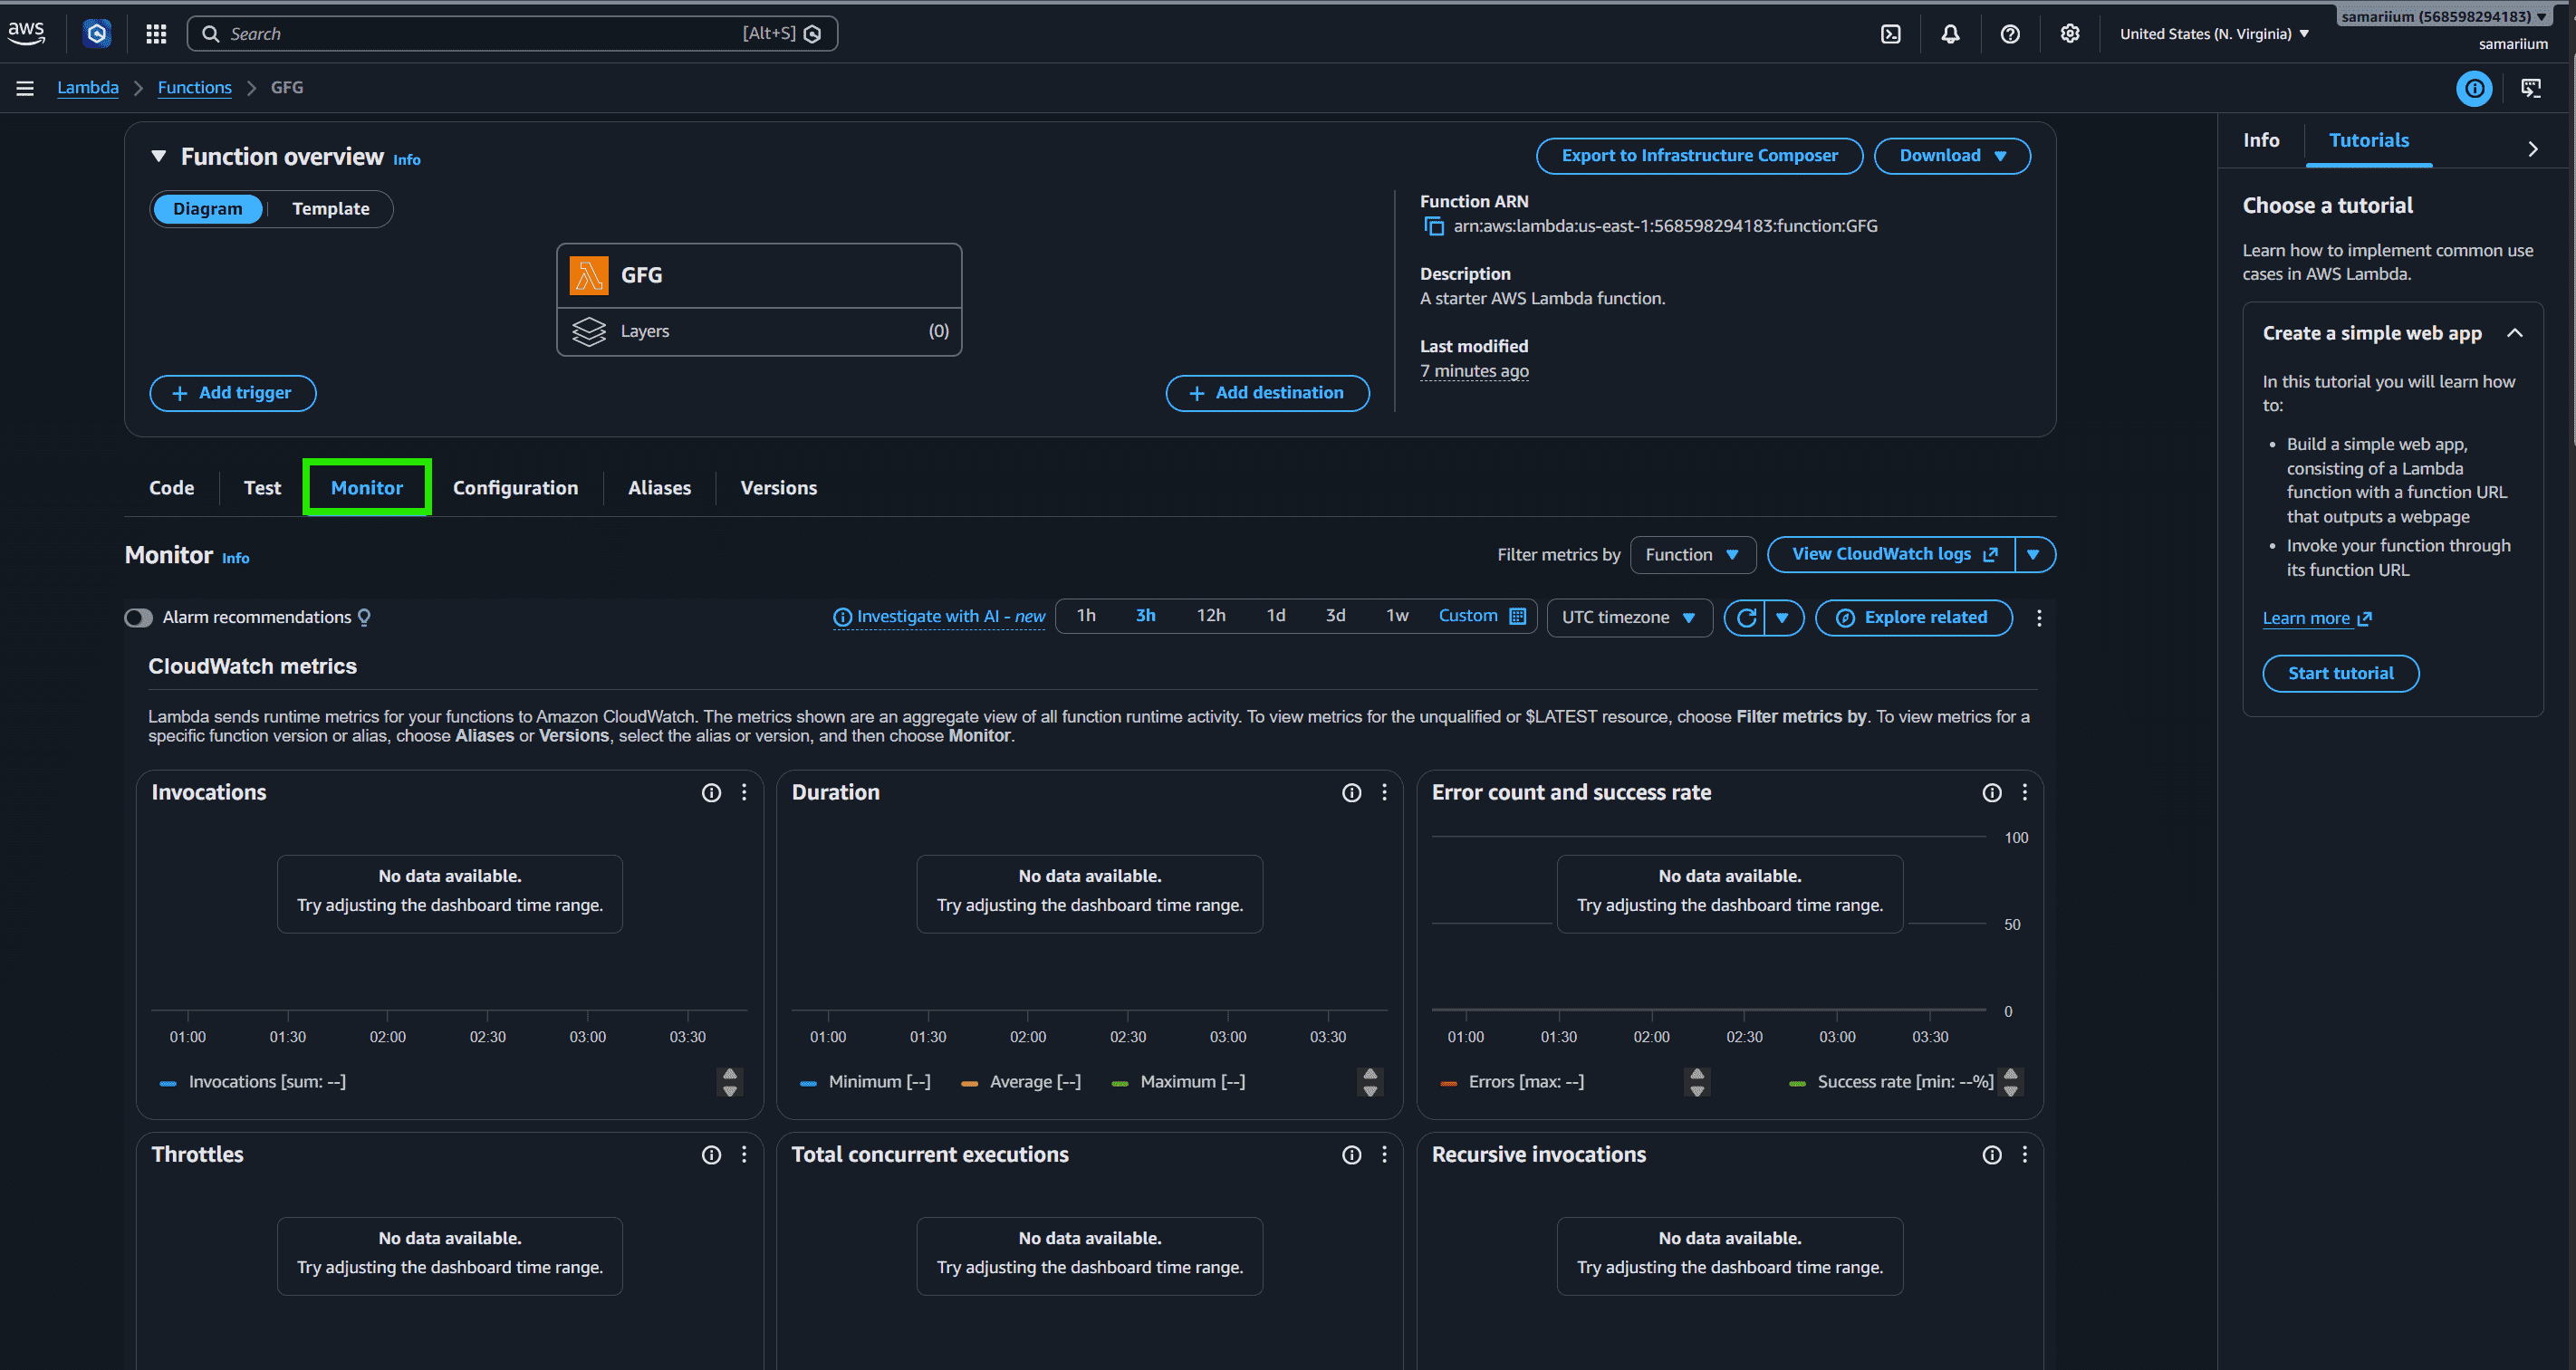Screen dimensions: 2576x1370
Task: Switch to Template view
Action: coord(330,209)
